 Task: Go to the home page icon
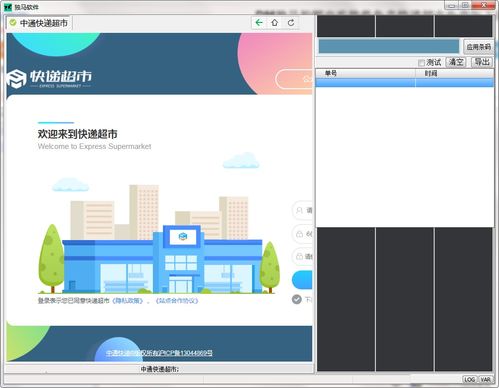point(275,23)
